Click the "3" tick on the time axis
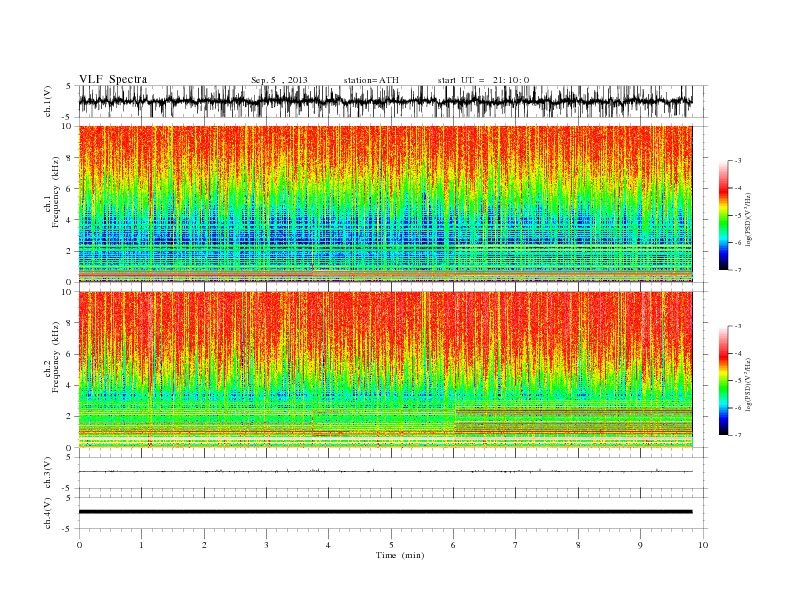This screenshot has width=792, height=612. (x=266, y=545)
